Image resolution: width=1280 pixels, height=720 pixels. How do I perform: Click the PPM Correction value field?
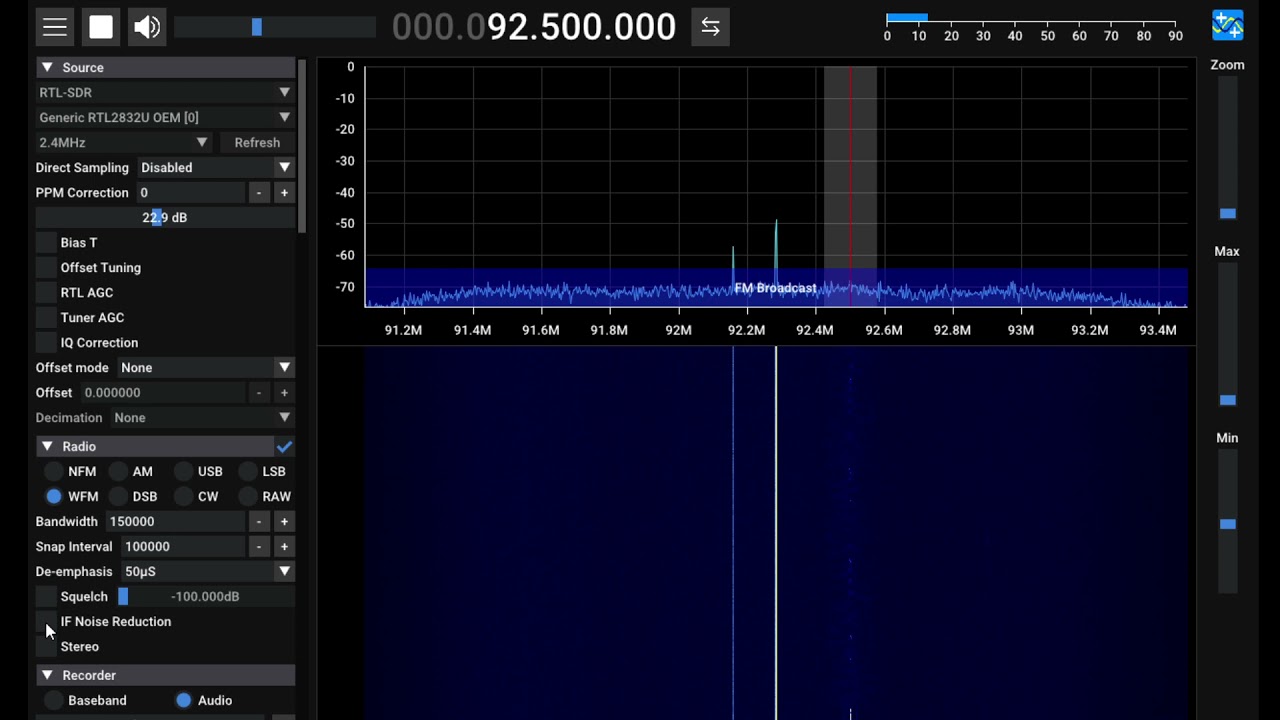click(x=190, y=192)
